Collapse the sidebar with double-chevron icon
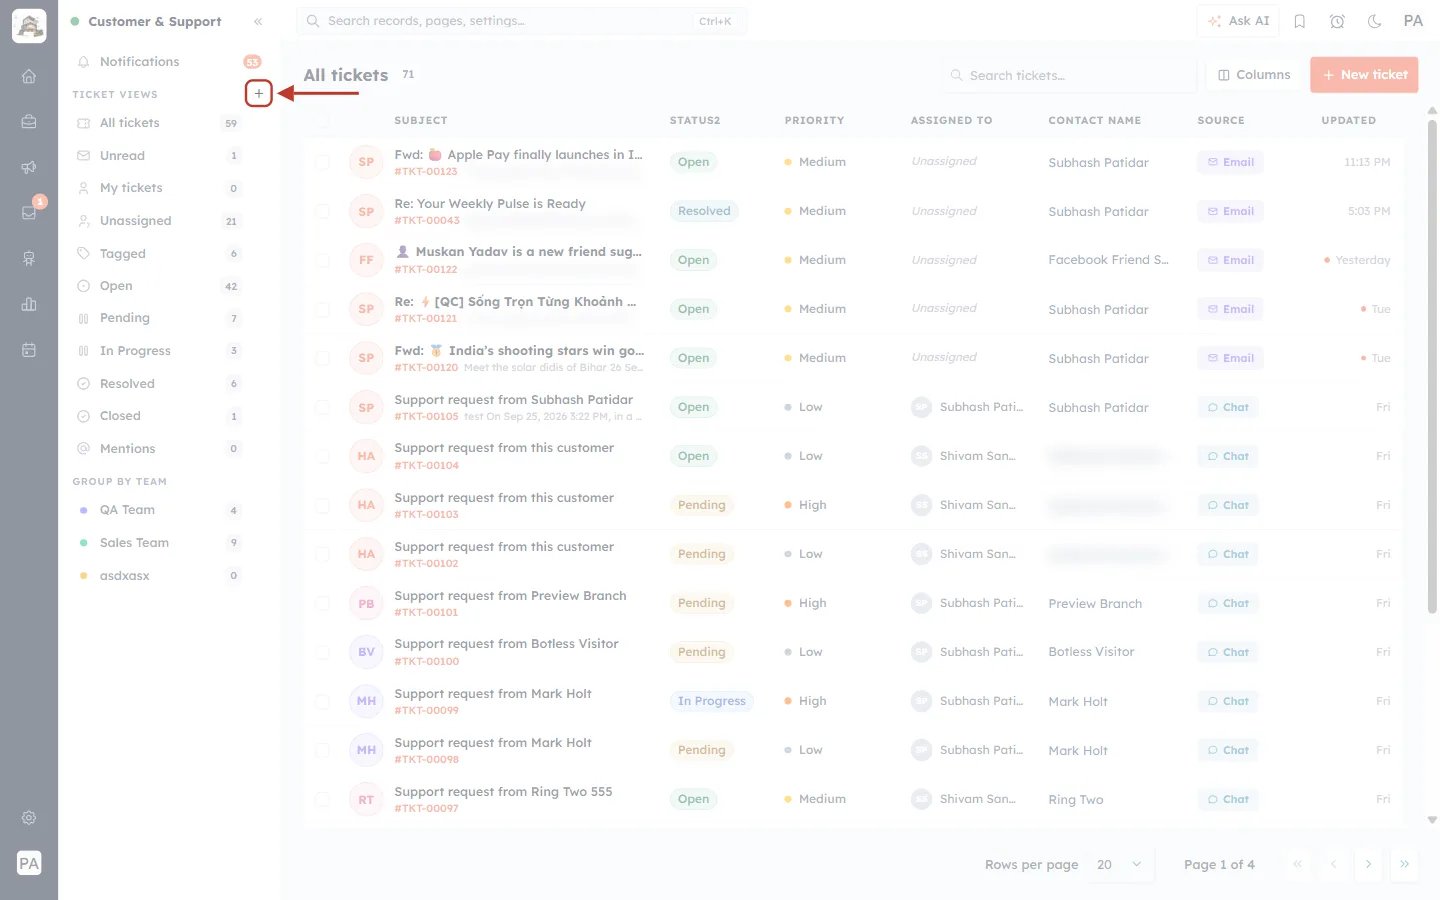The image size is (1440, 900). (258, 21)
